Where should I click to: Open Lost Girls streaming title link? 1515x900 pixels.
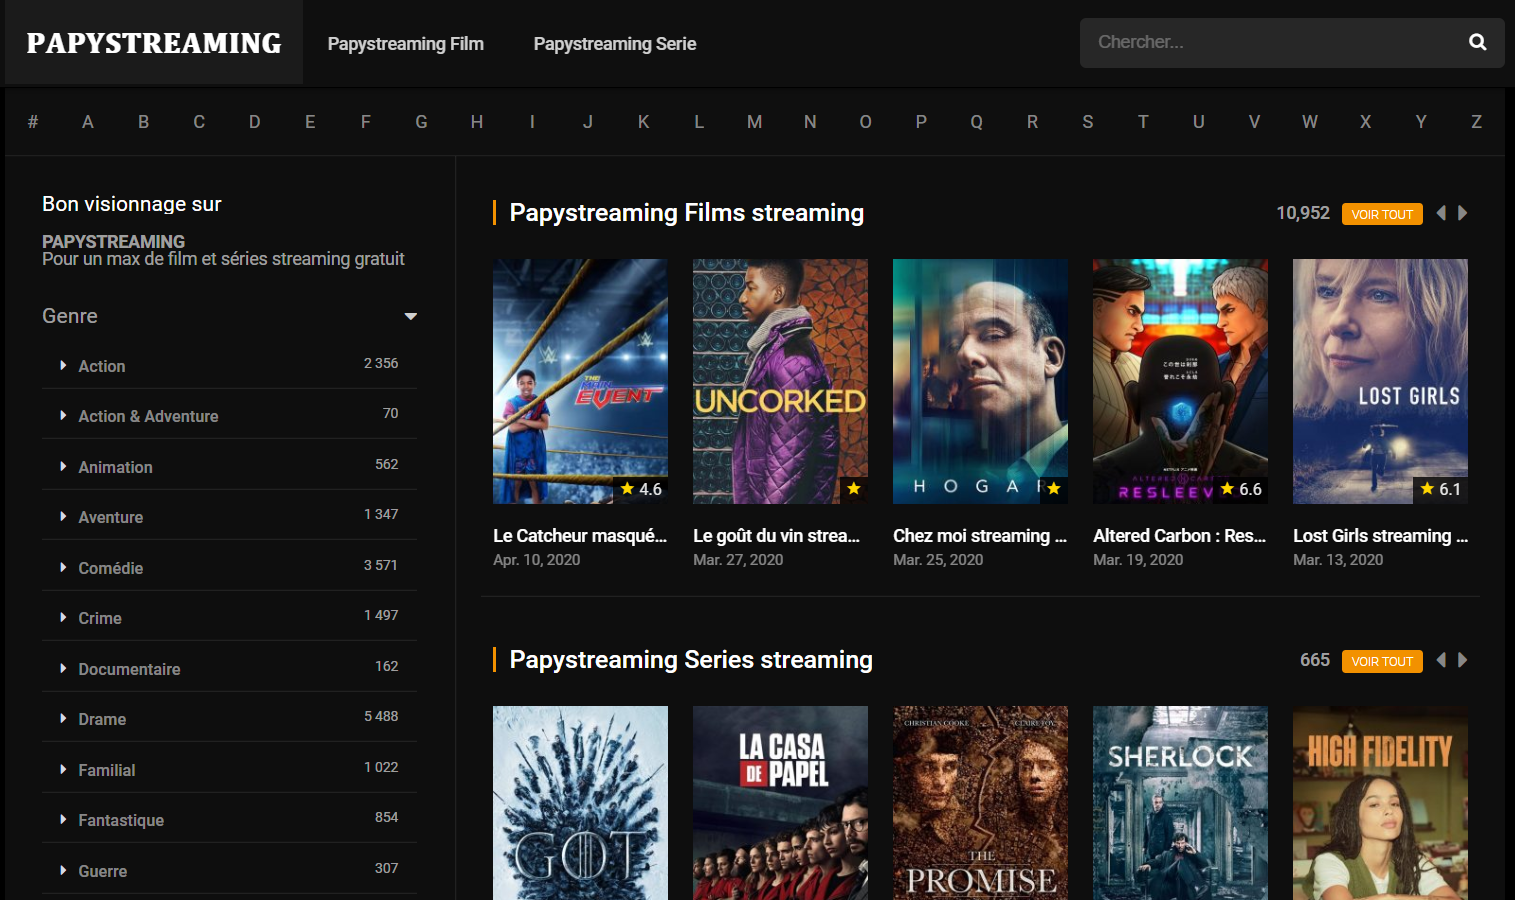[1380, 536]
